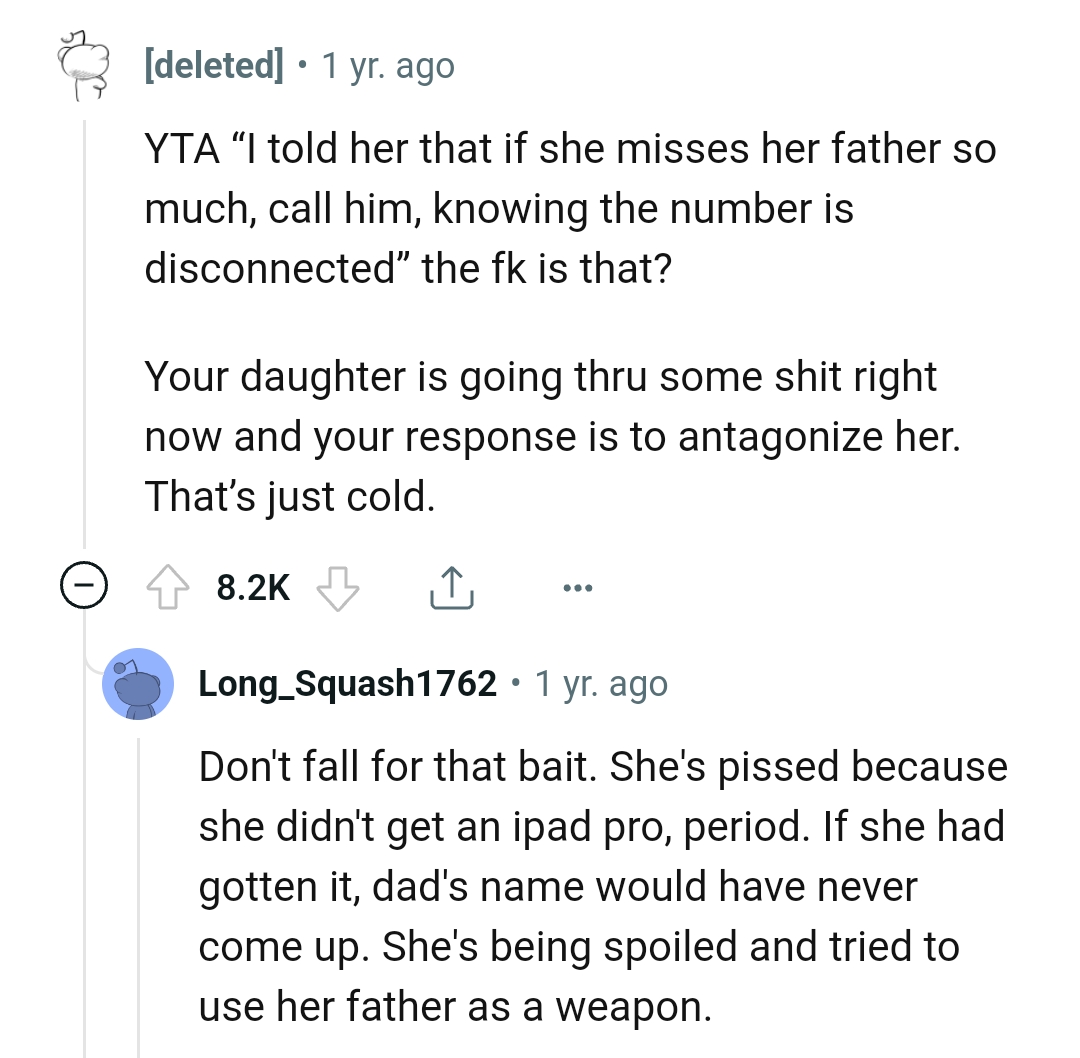Click Long_Squash1762's avatar
Image resolution: width=1080 pixels, height=1058 pixels.
pos(138,684)
